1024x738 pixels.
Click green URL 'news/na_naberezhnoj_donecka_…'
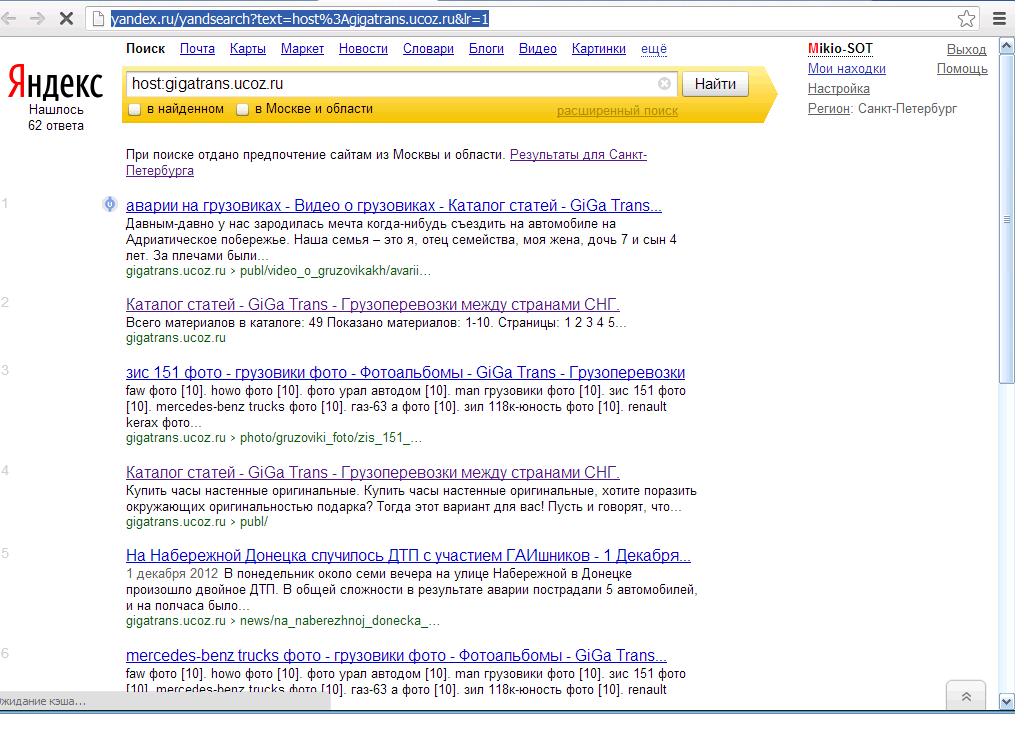(x=340, y=620)
